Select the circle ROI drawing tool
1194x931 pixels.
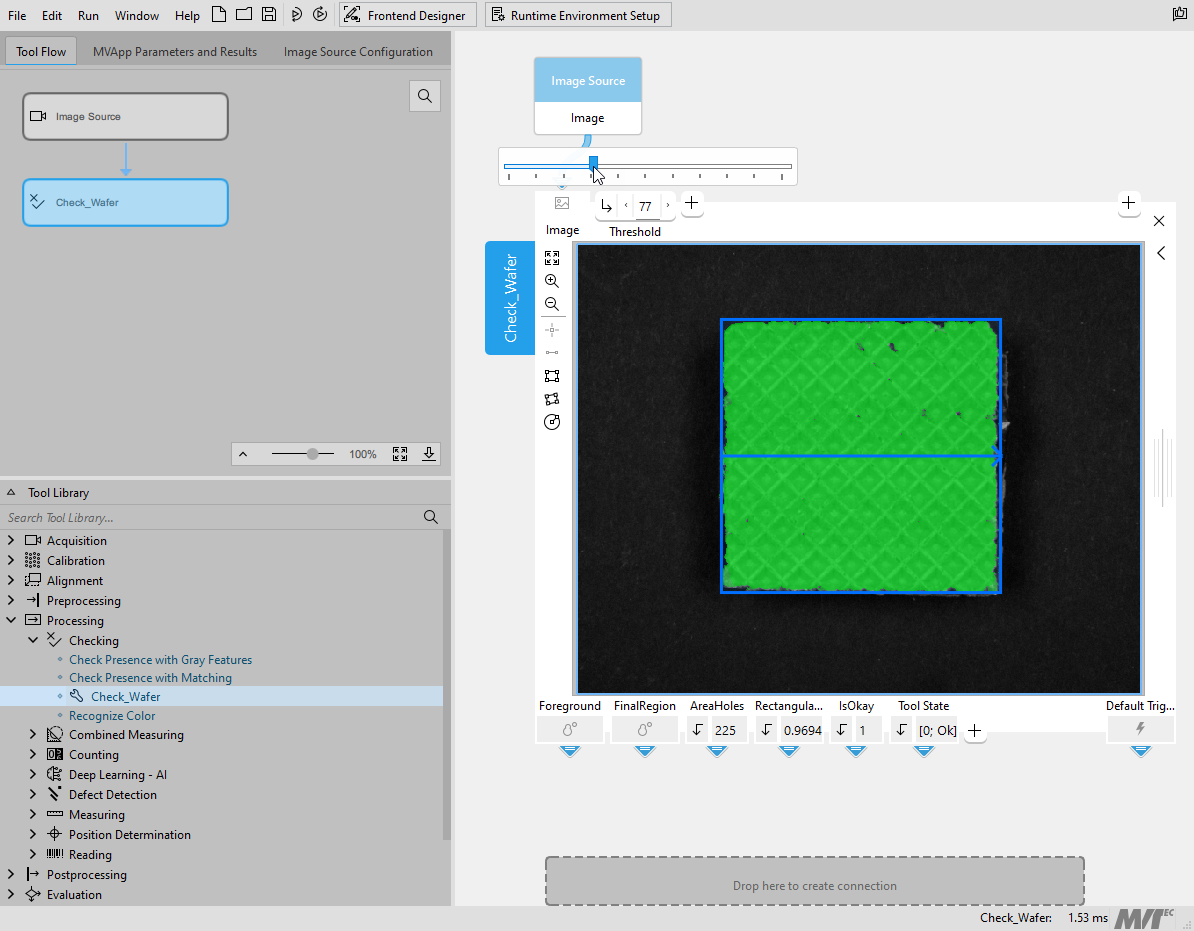click(x=552, y=422)
